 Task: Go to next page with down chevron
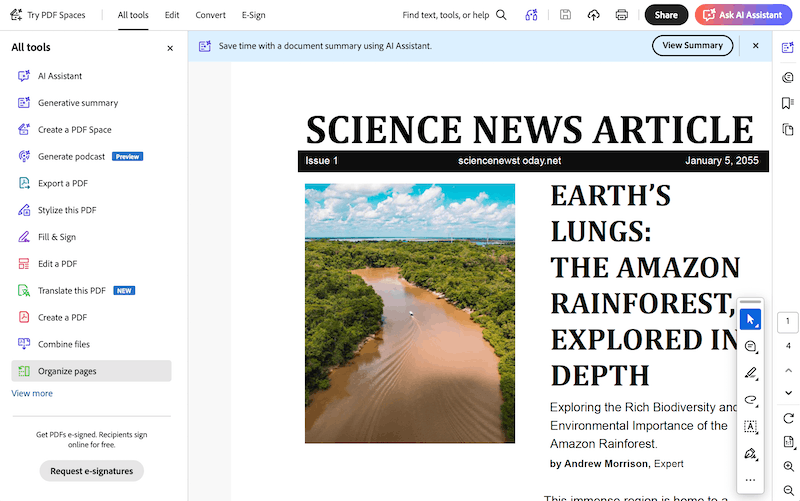(788, 393)
